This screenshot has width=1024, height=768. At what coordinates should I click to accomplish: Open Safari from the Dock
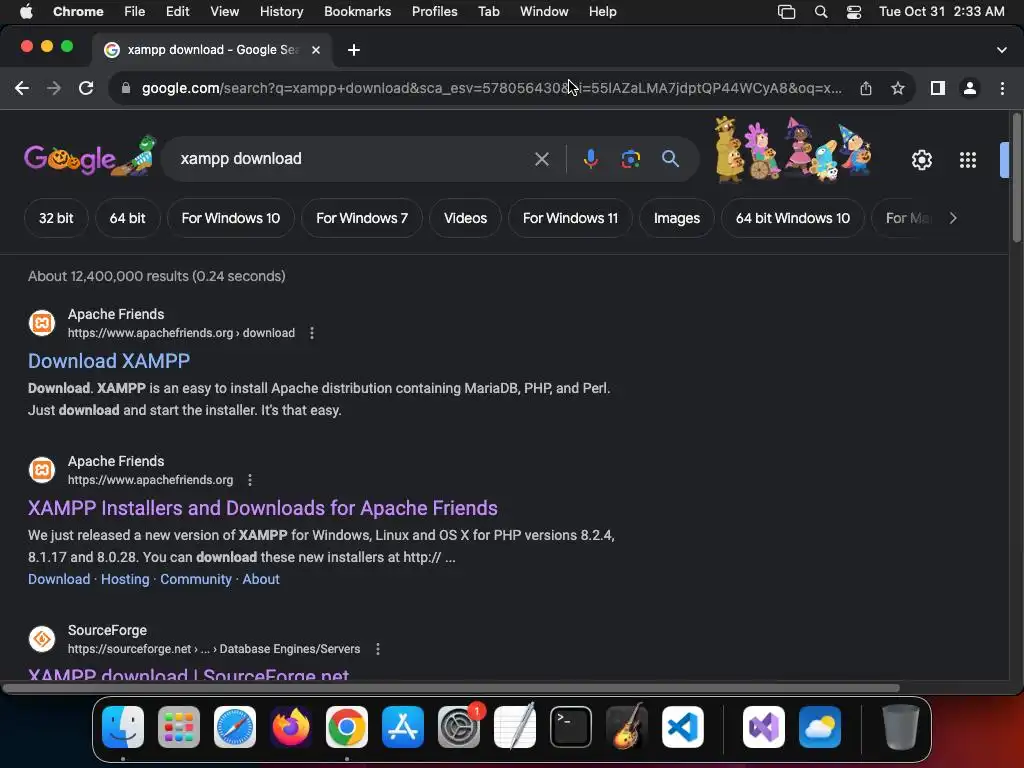click(234, 727)
